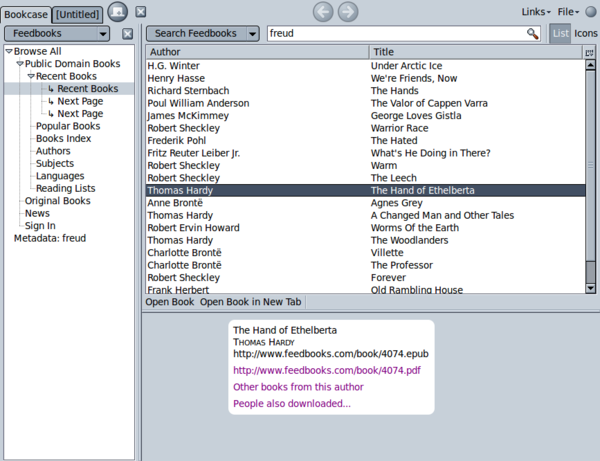This screenshot has width=600, height=461.
Task: Select the We're Friends, Now row
Action: [365, 78]
